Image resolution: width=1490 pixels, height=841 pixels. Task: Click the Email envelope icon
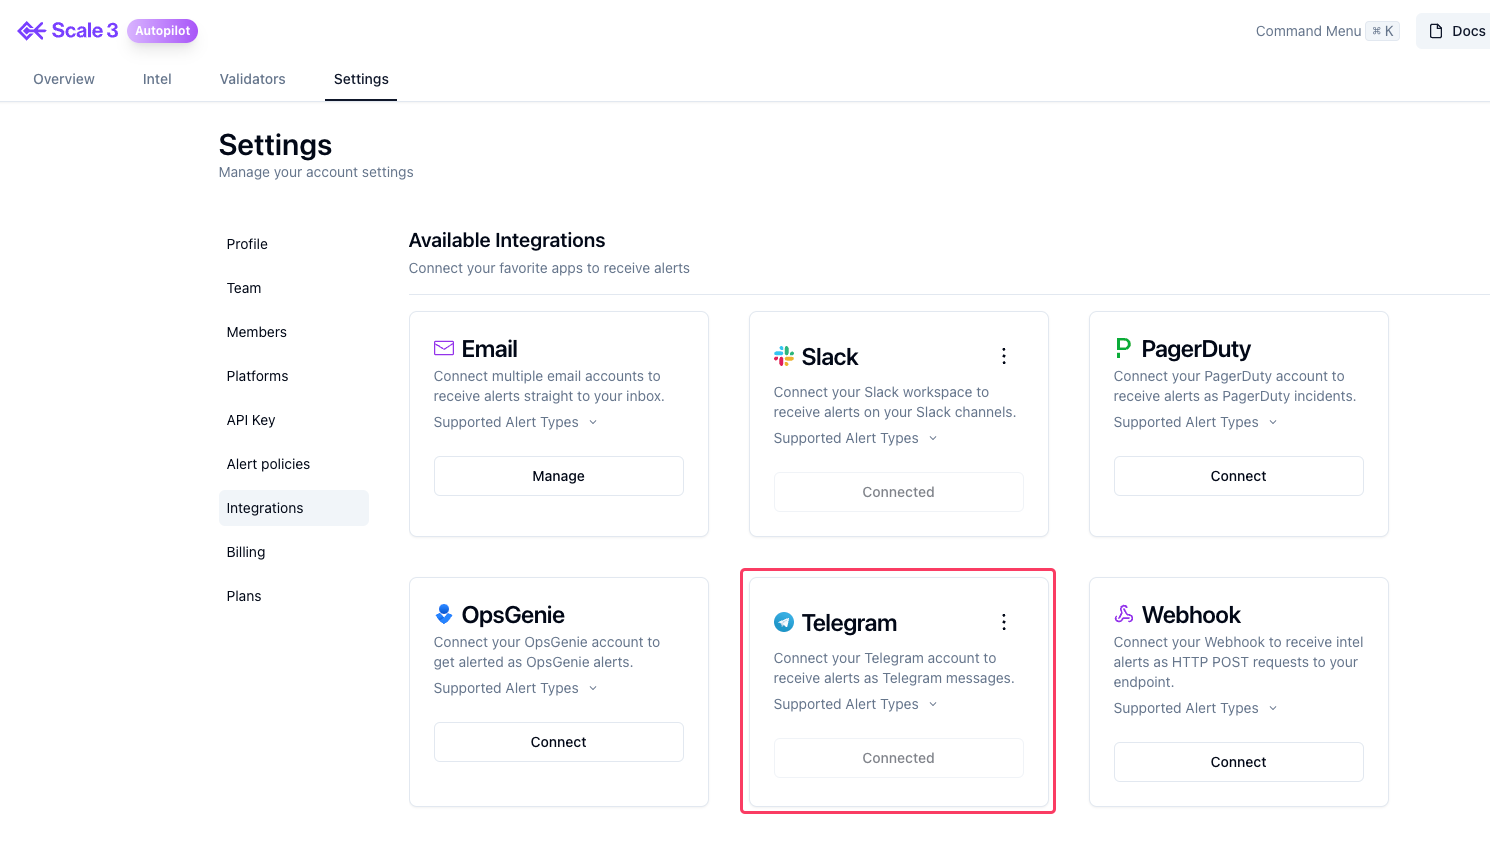pyautogui.click(x=444, y=348)
